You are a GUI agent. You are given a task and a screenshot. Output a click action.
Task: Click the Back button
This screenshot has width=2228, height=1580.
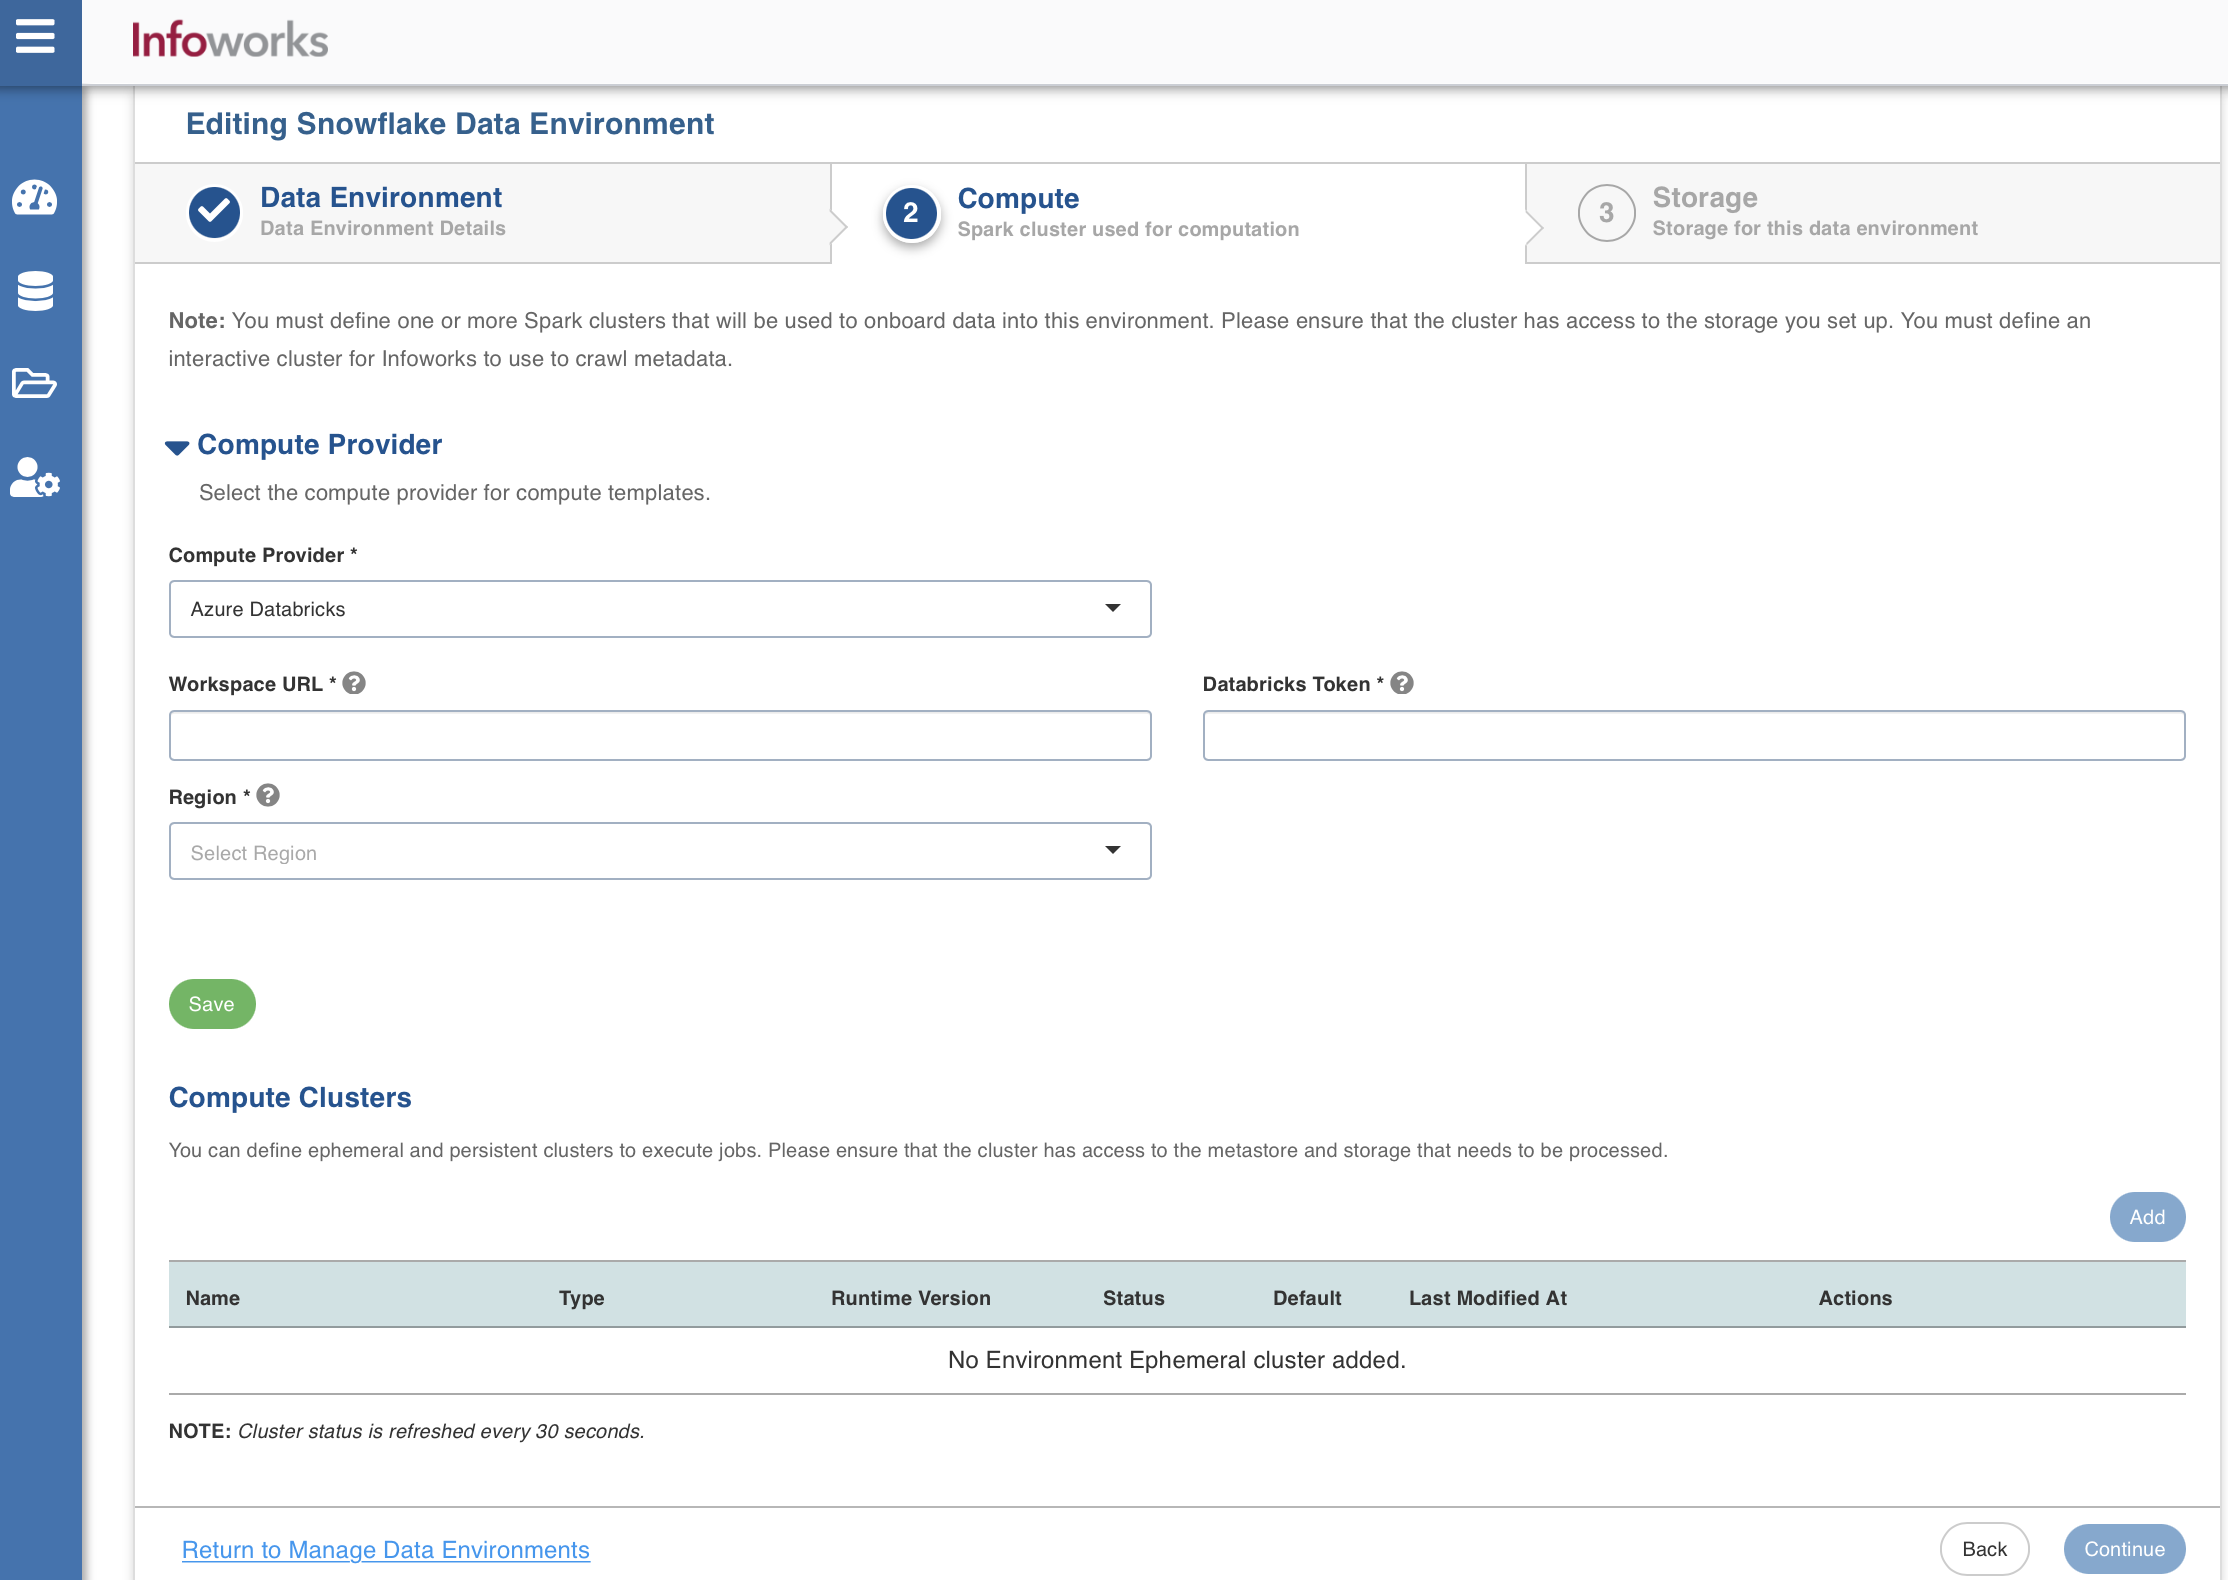coord(1984,1549)
